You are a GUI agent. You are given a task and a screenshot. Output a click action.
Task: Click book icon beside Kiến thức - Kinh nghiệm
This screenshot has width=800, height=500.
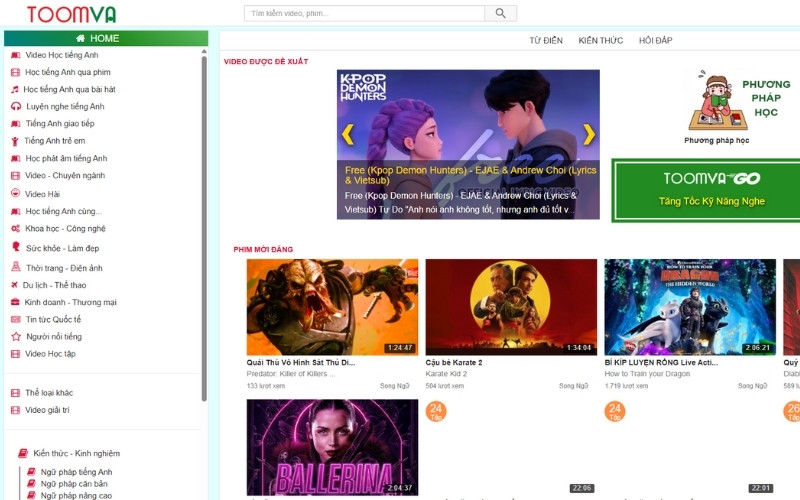pyautogui.click(x=23, y=453)
